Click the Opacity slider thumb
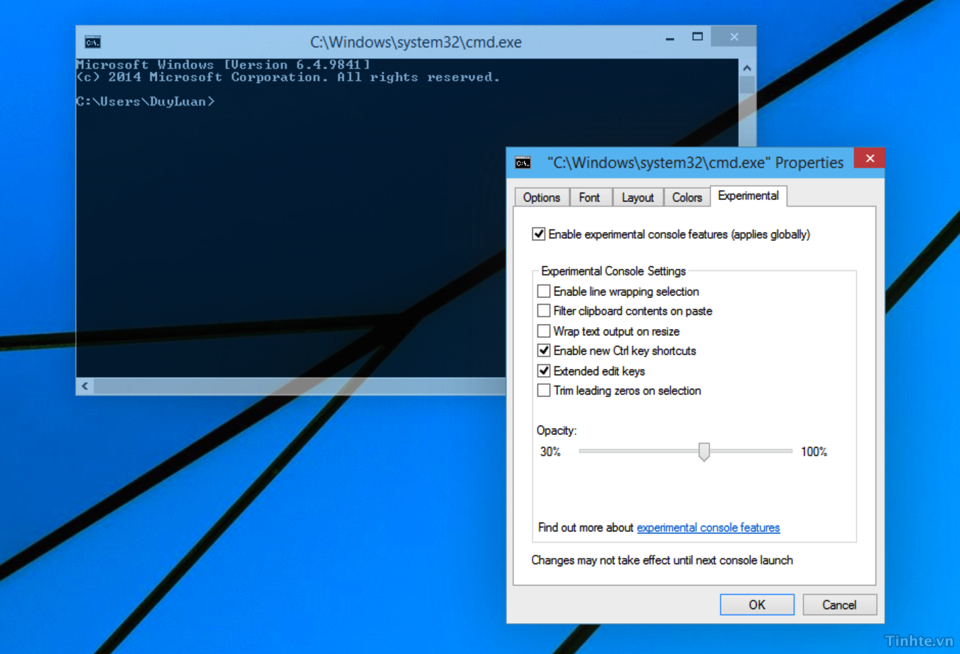This screenshot has width=960, height=654. tap(704, 452)
